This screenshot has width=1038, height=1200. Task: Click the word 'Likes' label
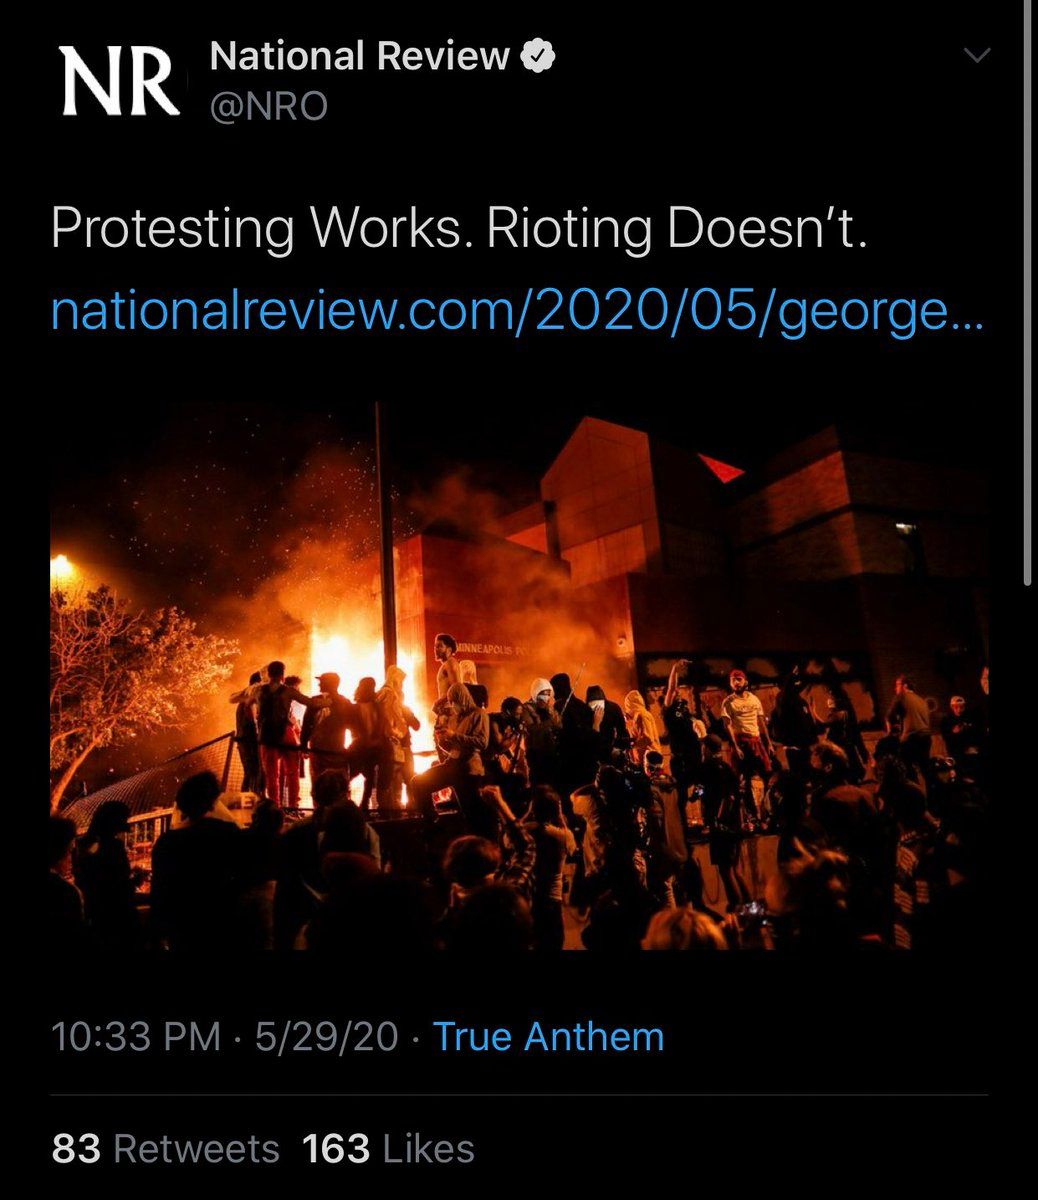429,1149
